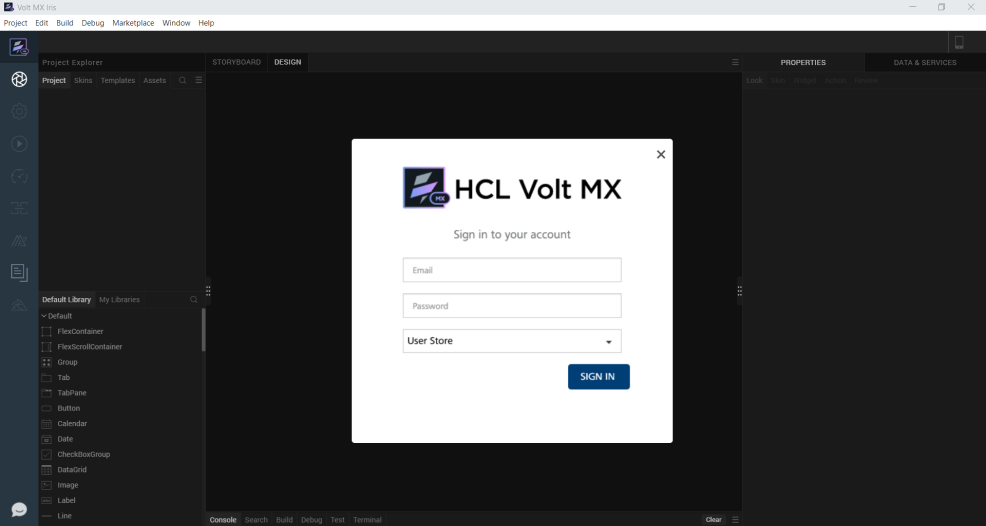Open the settings gear icon in sidebar
The width and height of the screenshot is (986, 526).
[x=19, y=112]
